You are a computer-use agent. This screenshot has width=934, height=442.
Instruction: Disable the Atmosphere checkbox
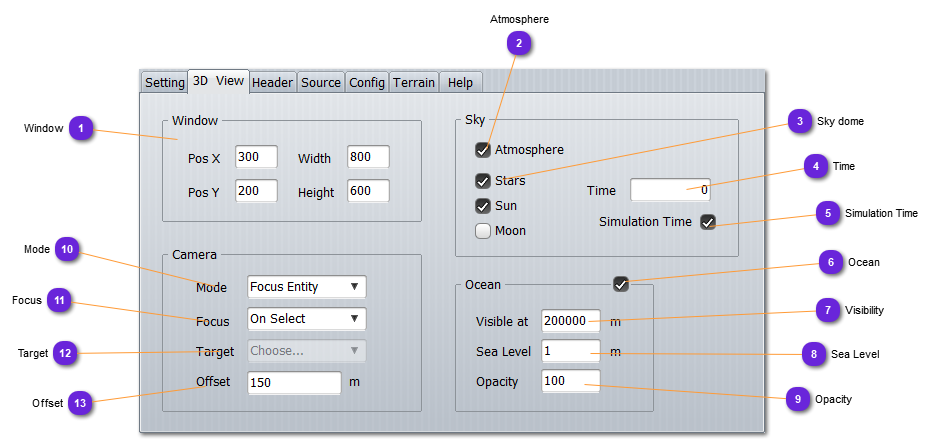click(483, 150)
